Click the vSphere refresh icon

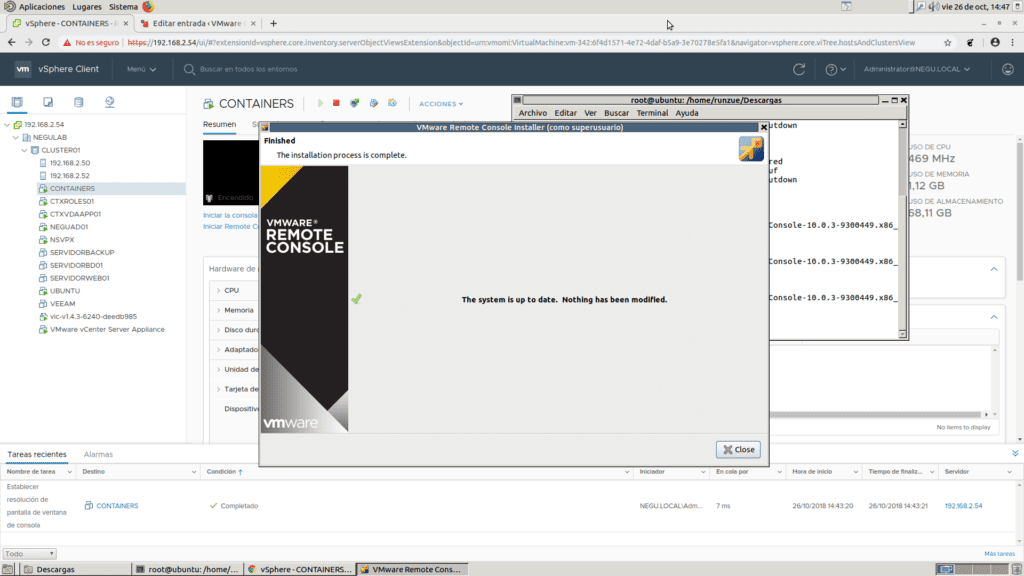[x=798, y=69]
